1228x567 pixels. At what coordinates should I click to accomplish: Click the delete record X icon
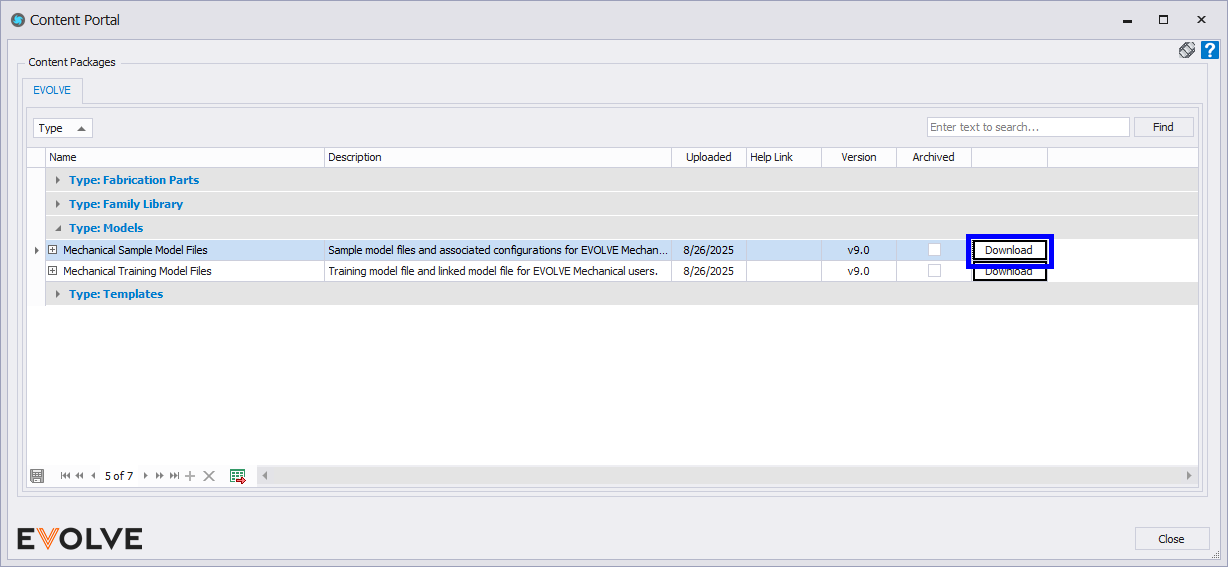(209, 476)
